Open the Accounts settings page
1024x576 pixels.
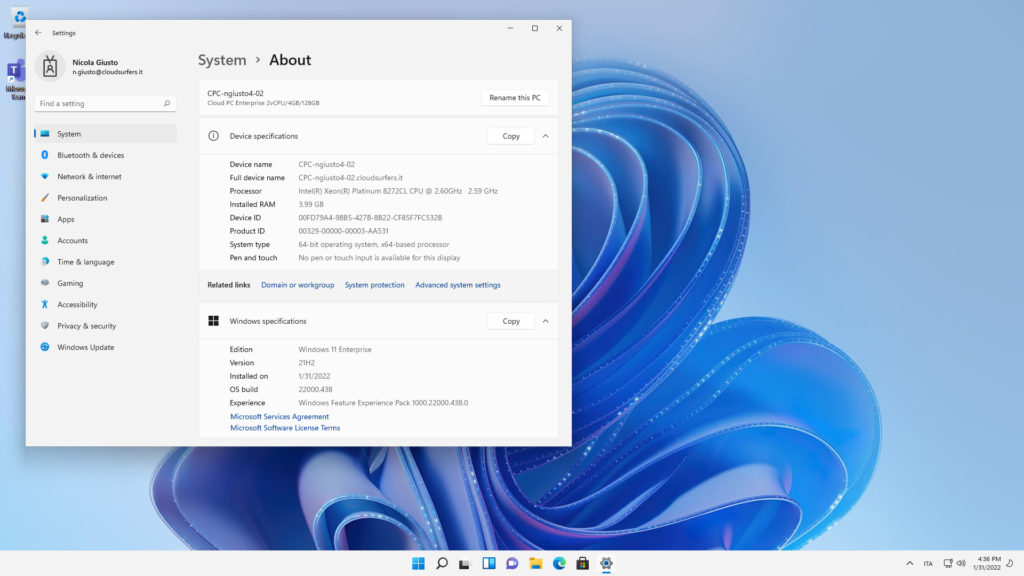pyautogui.click(x=105, y=240)
